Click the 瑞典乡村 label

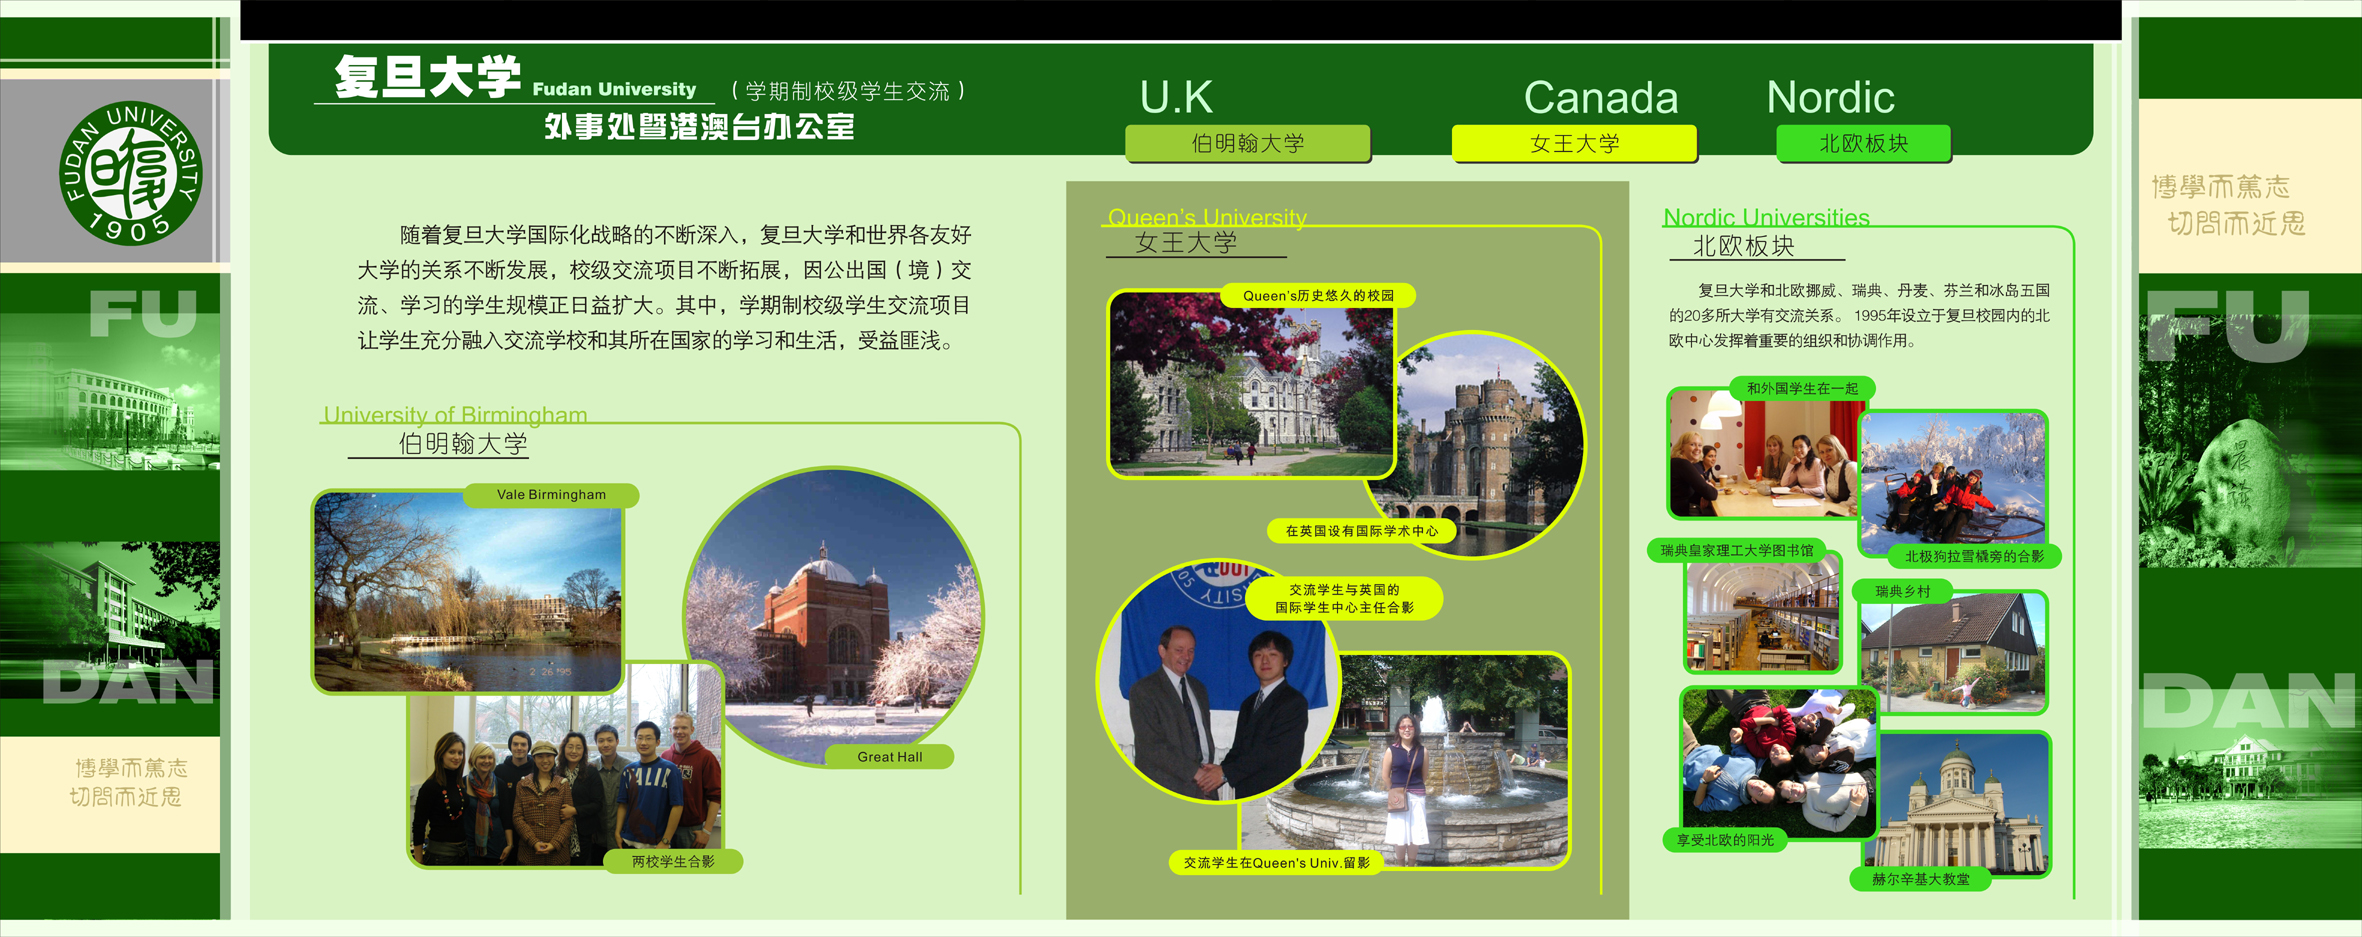click(1902, 591)
